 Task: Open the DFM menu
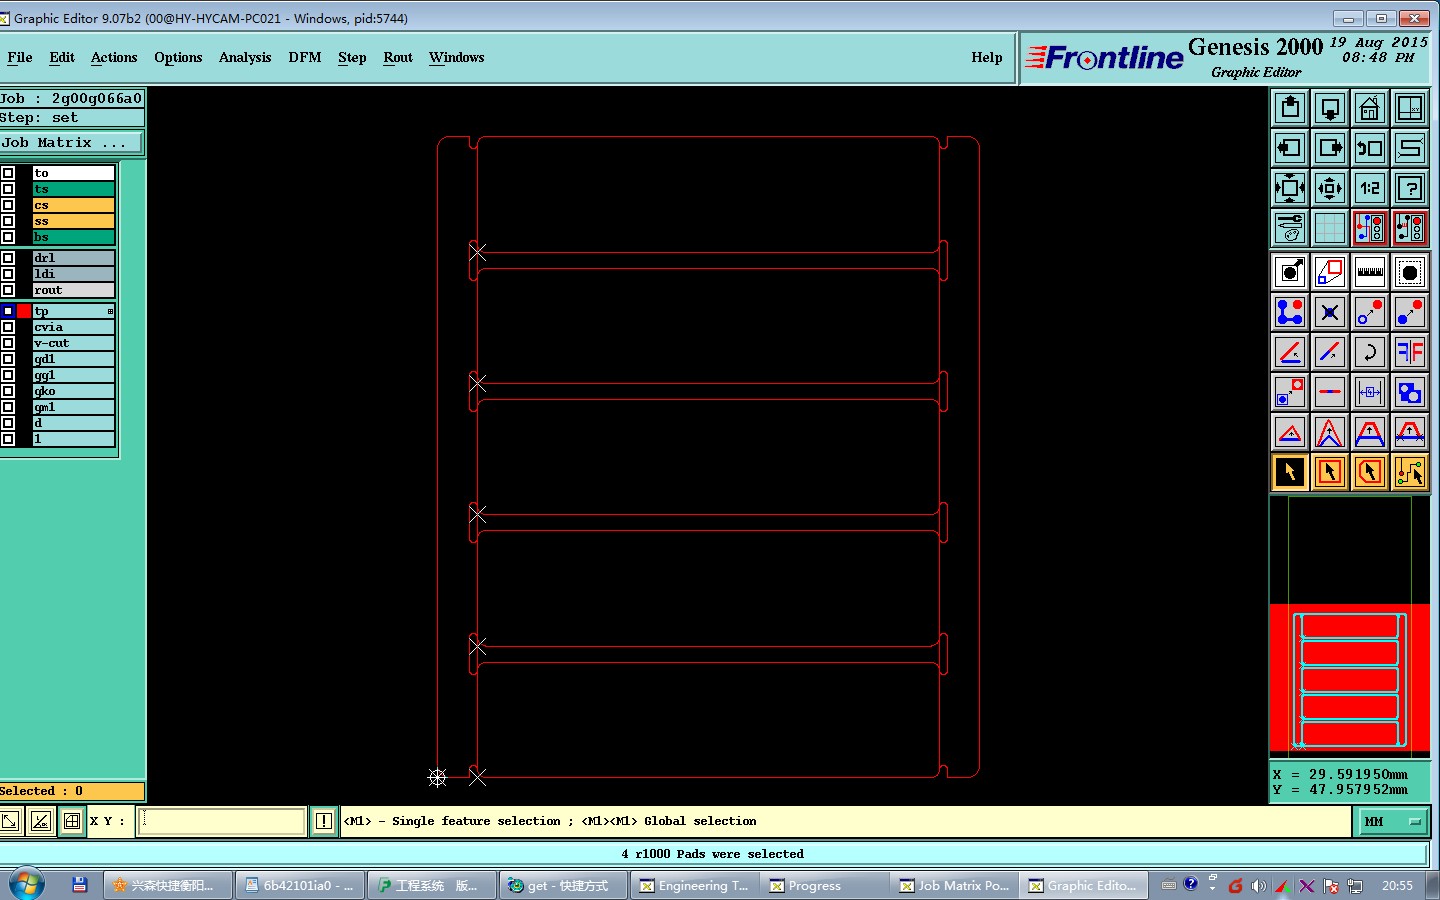pyautogui.click(x=305, y=58)
